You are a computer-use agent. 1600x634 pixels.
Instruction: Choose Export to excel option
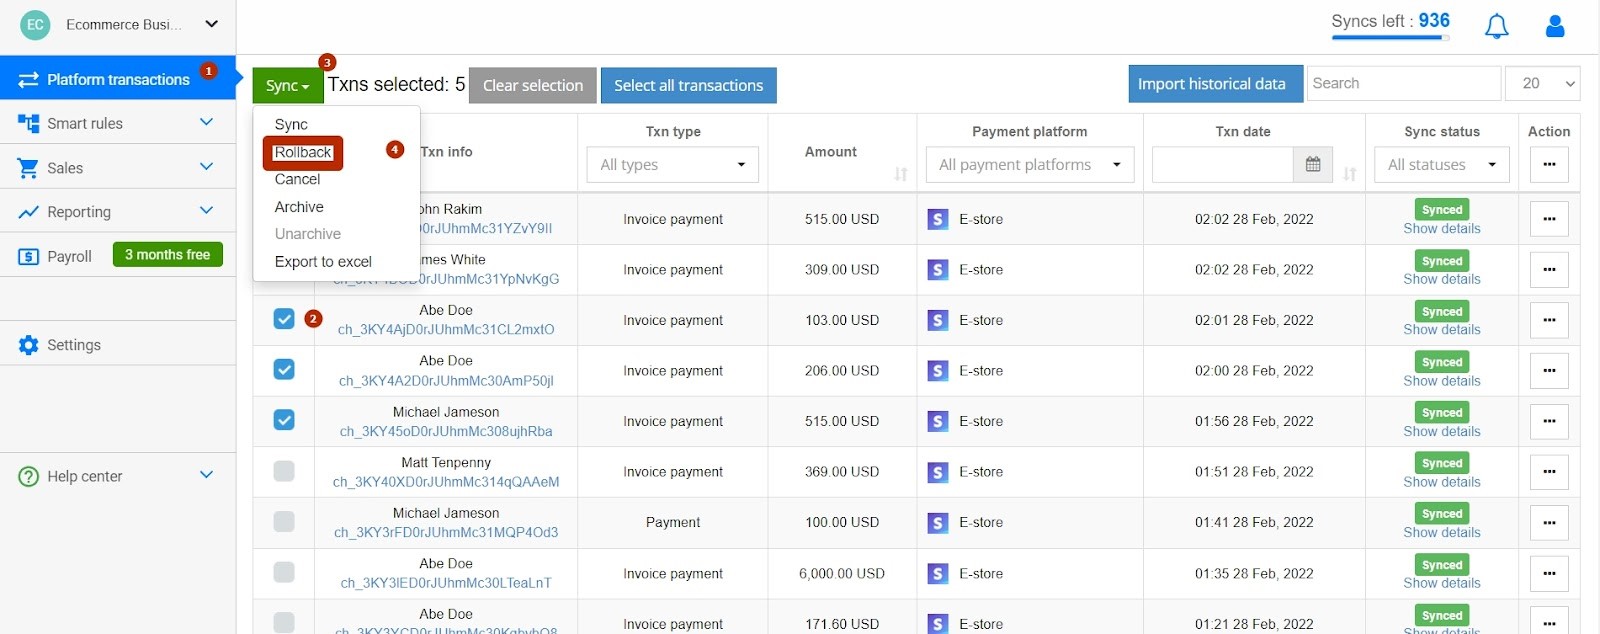[x=323, y=262]
